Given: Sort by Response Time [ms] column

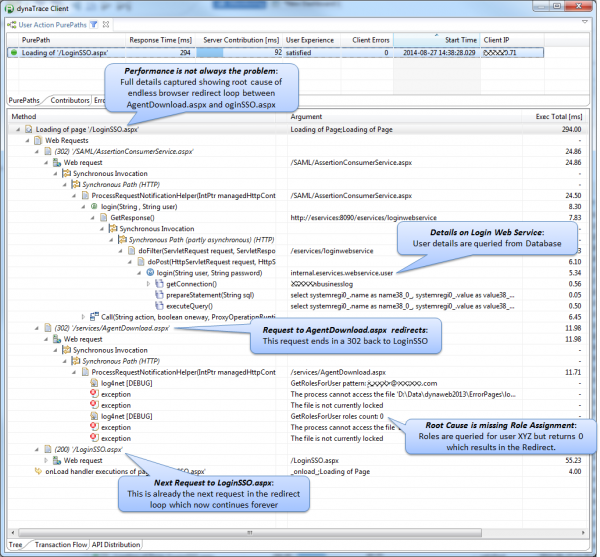Looking at the screenshot, I should click(160, 40).
